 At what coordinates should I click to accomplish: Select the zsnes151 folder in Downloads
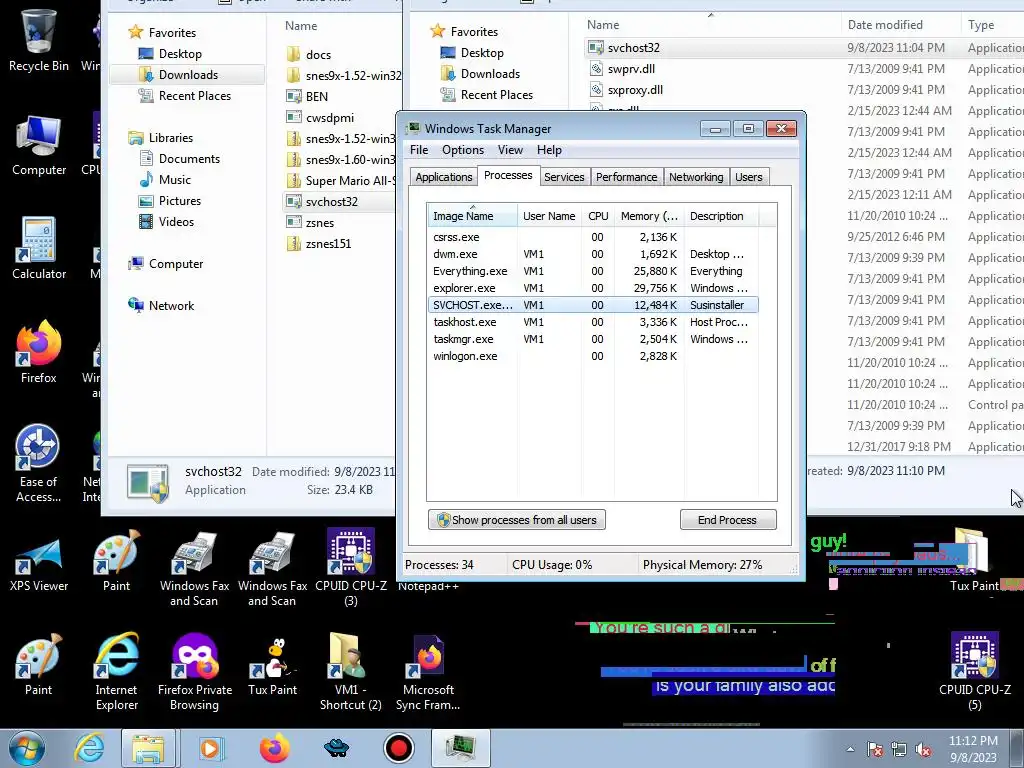(328, 244)
